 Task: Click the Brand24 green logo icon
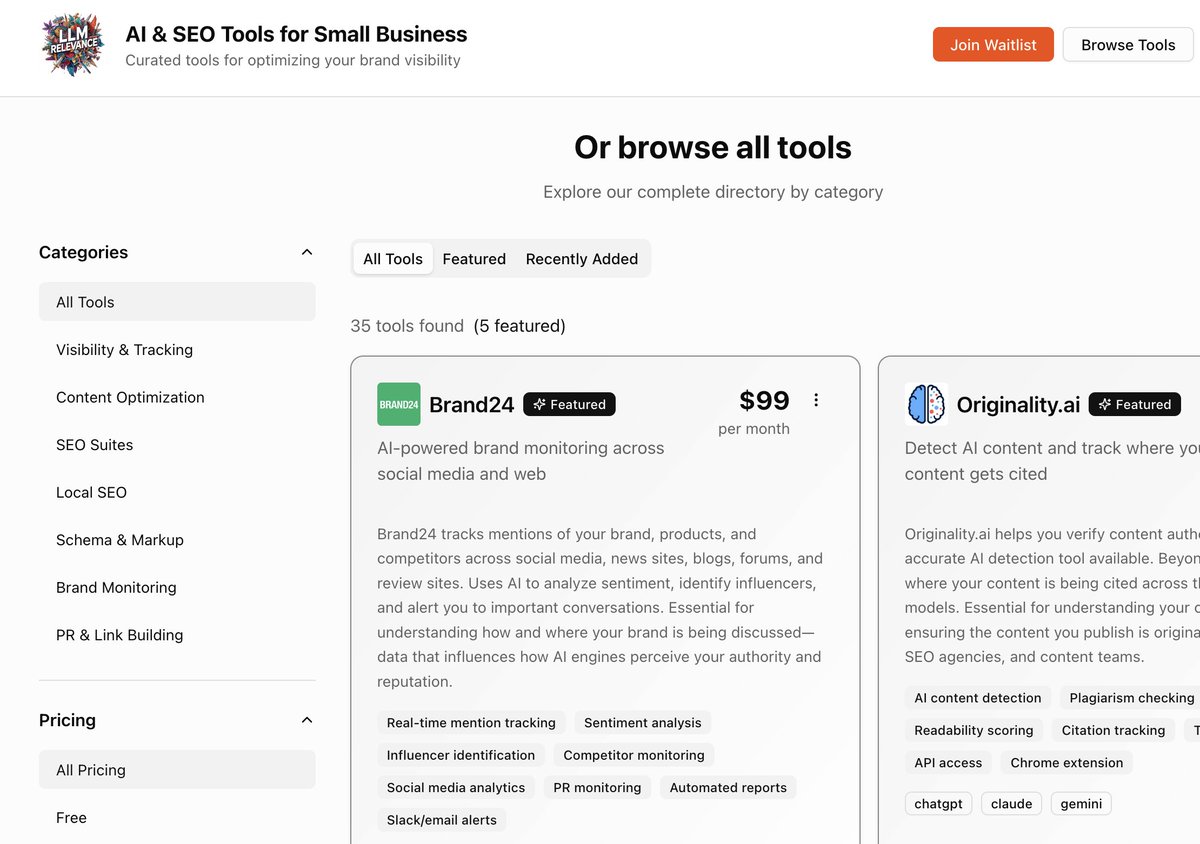399,404
